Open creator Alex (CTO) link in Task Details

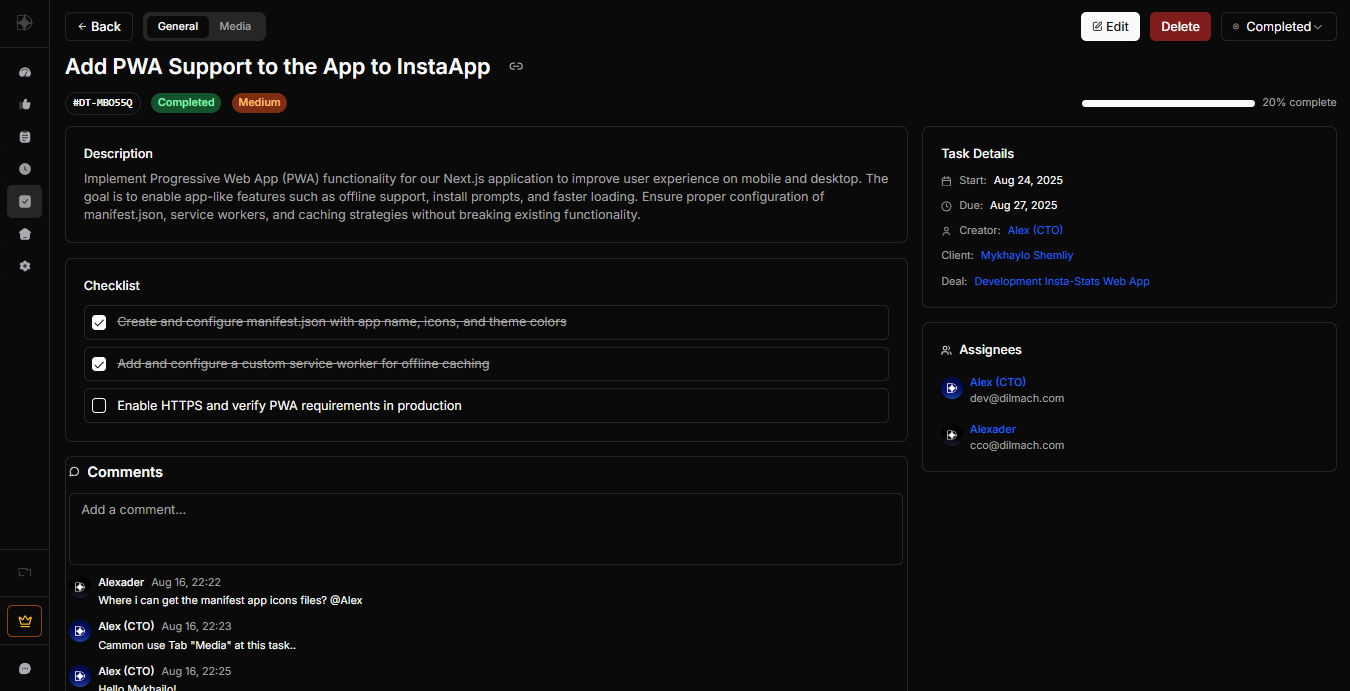pyautogui.click(x=1035, y=231)
